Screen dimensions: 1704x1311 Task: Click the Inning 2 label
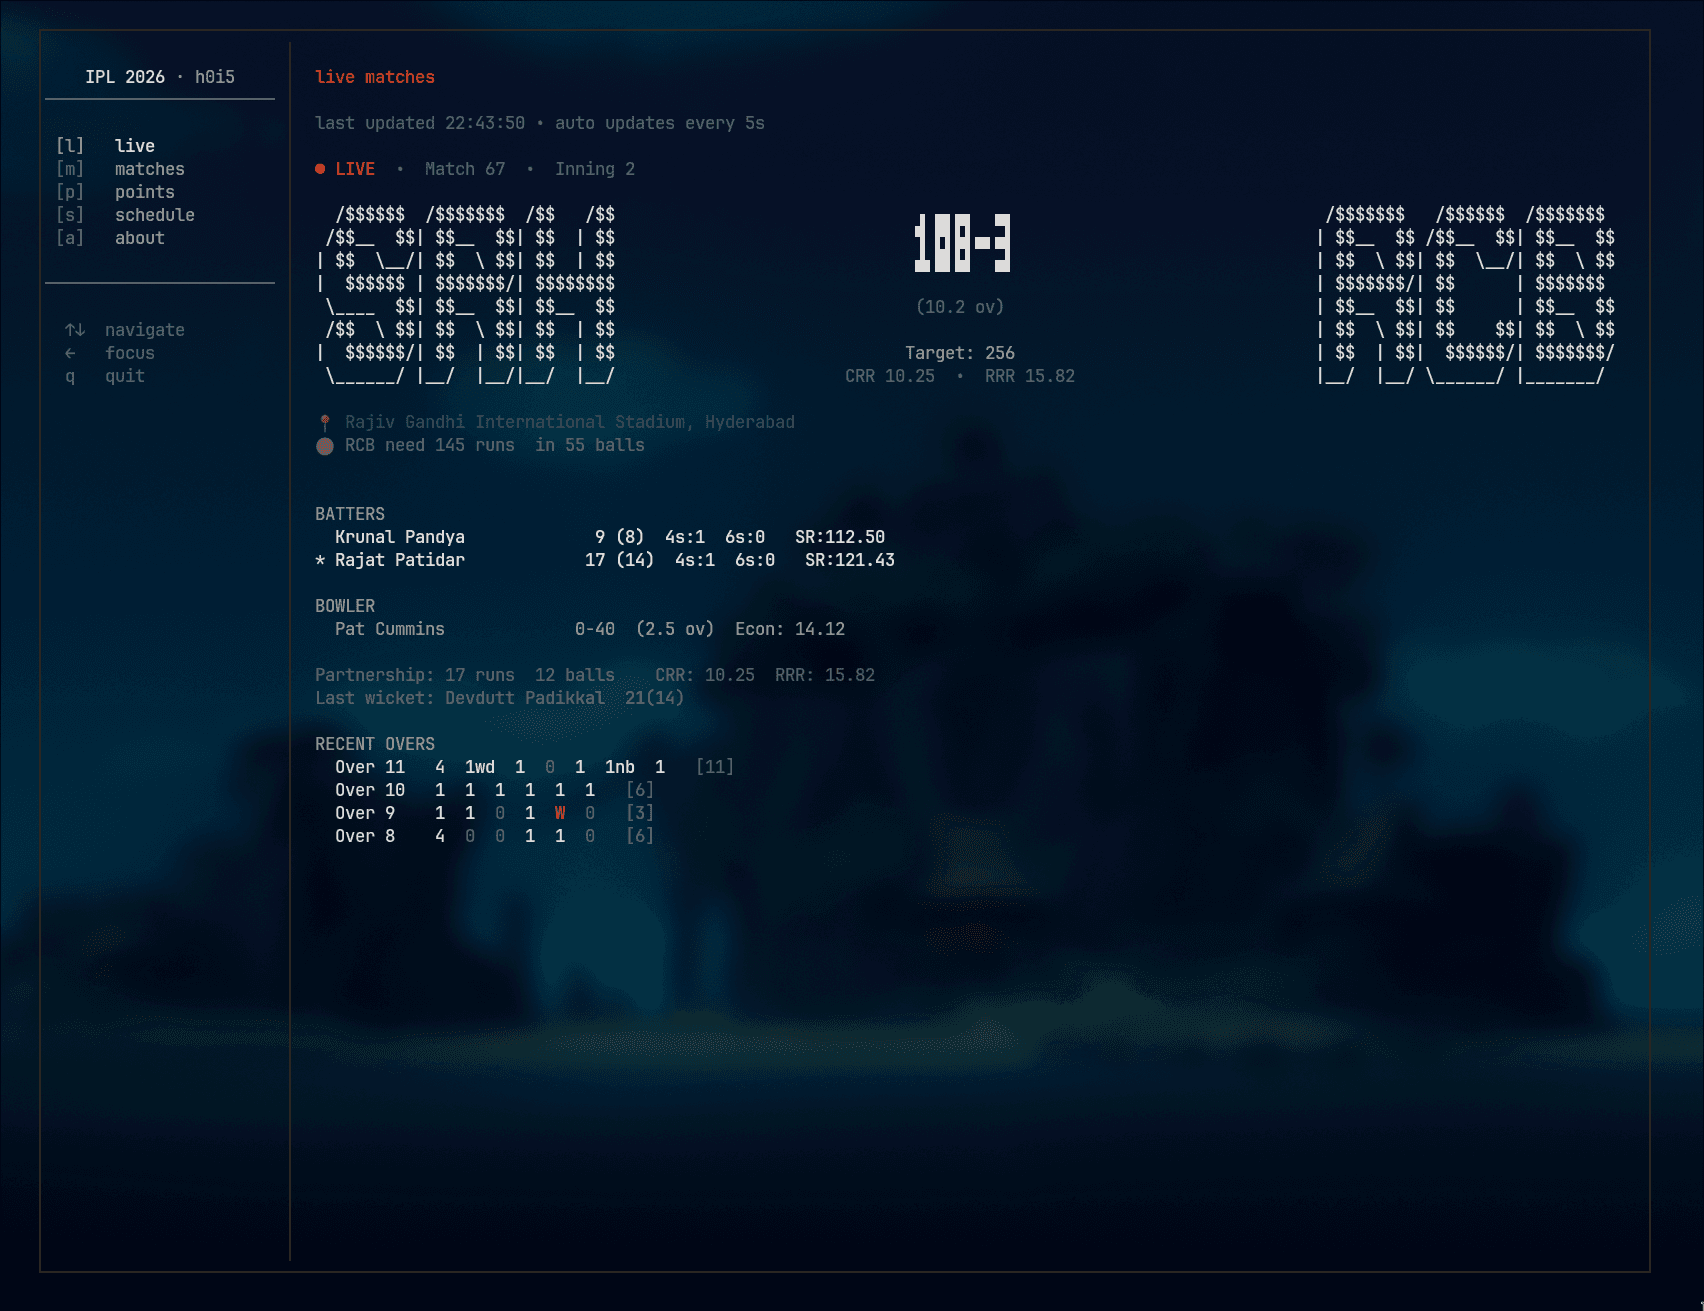point(595,169)
